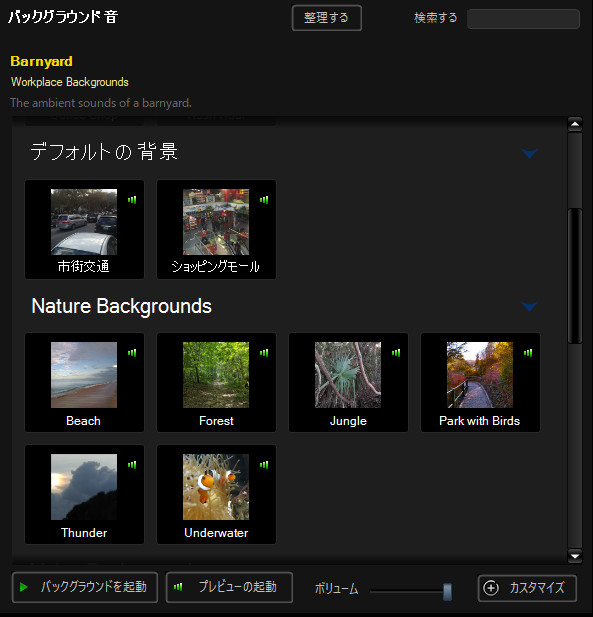Collapse the デフォルトの背景 section arrow

pyautogui.click(x=529, y=153)
